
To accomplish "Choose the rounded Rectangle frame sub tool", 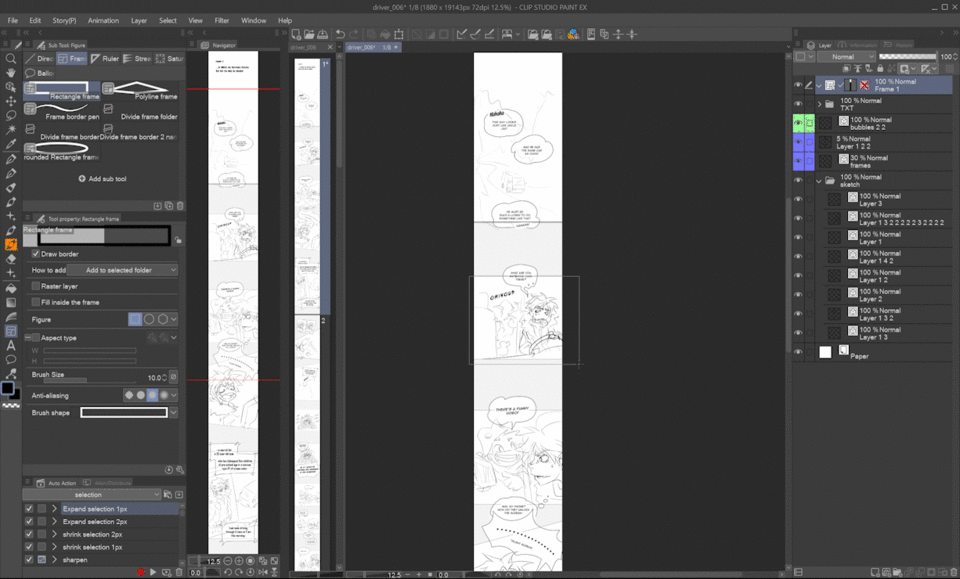I will tap(62, 151).
